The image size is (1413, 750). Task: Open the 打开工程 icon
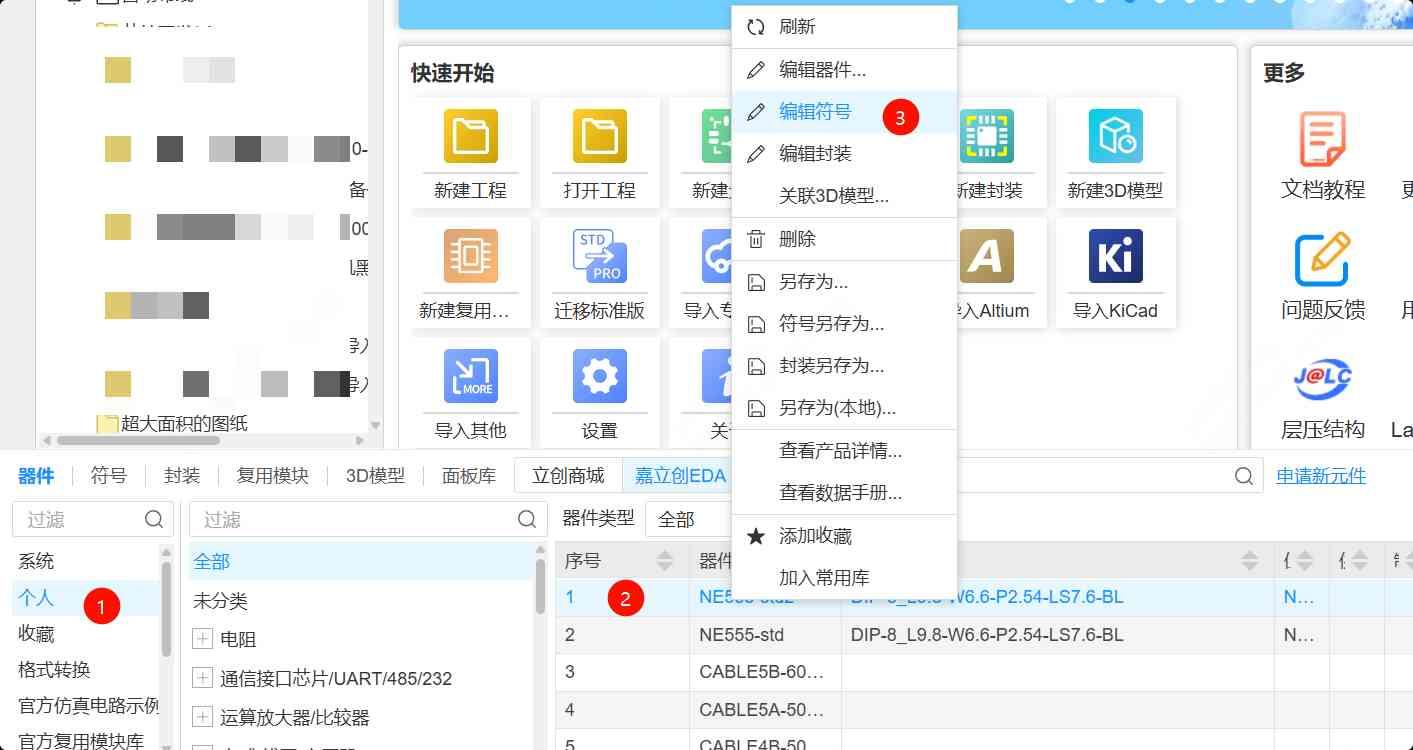click(x=599, y=136)
